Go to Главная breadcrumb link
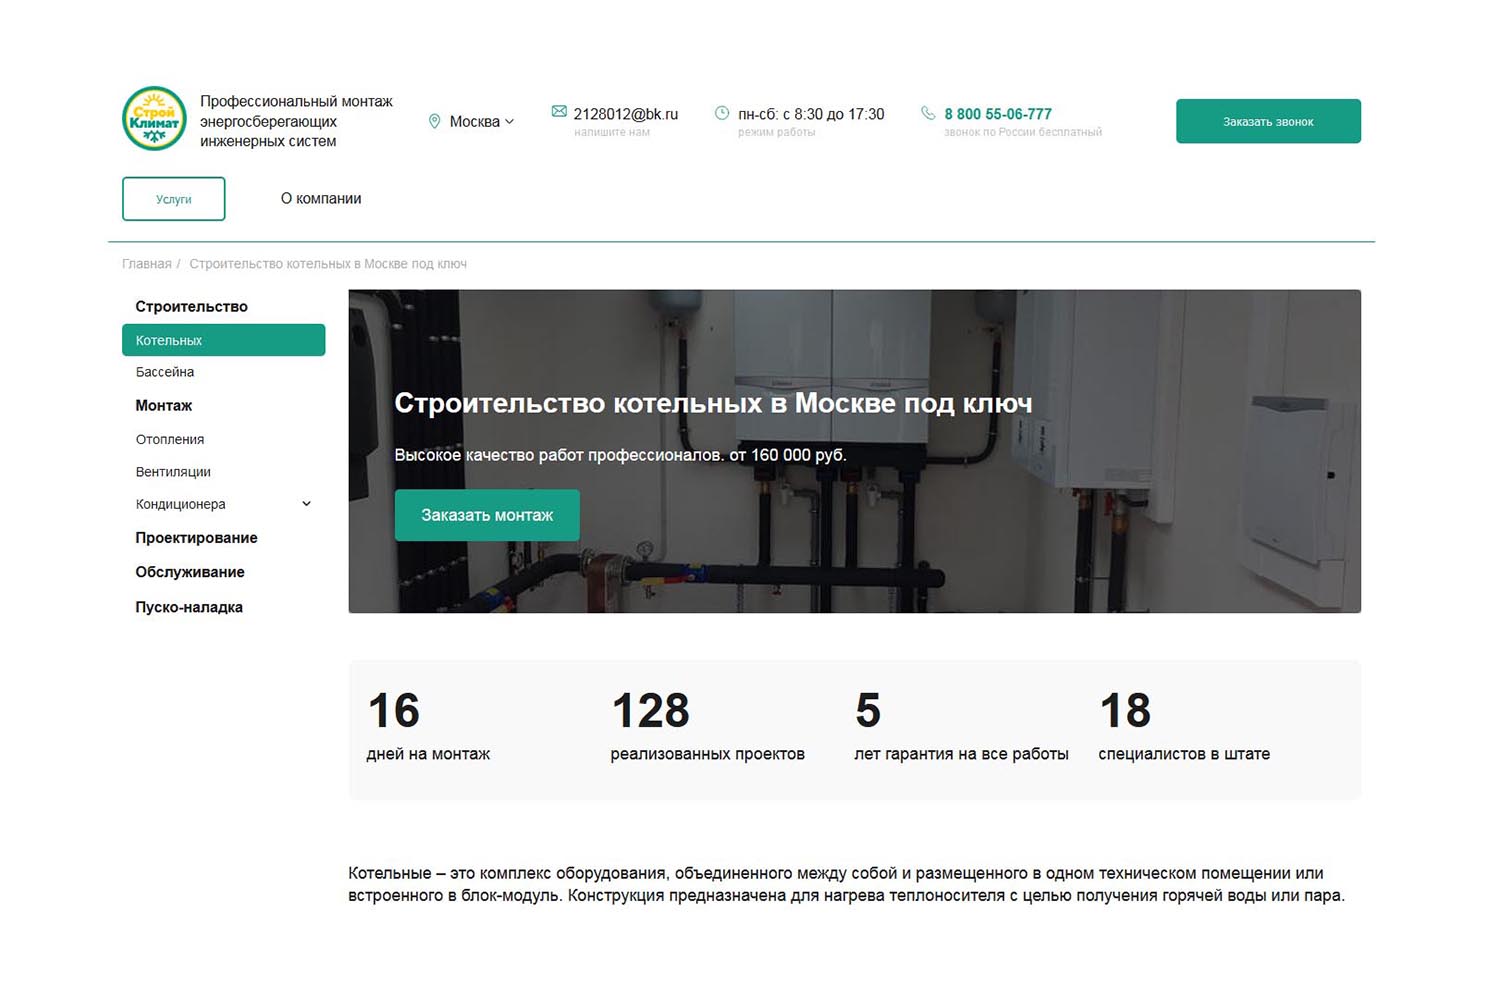Viewport: 1500px width, 999px height. (147, 264)
